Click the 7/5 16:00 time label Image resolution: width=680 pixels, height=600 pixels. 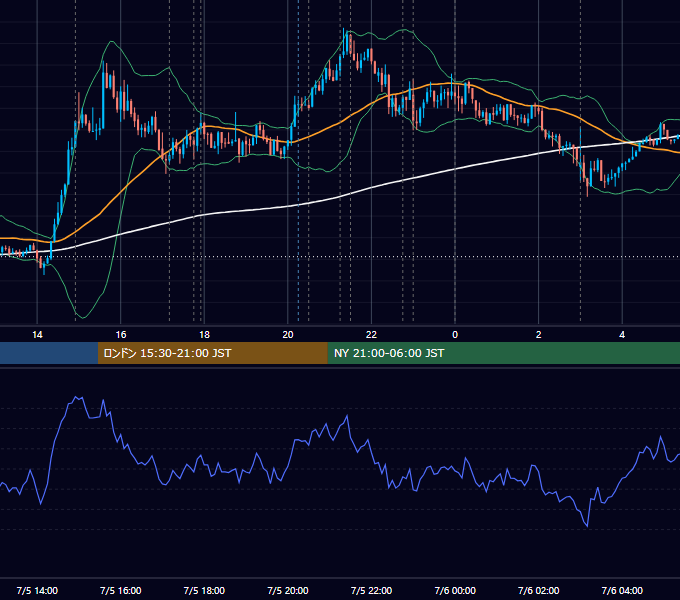(x=121, y=590)
